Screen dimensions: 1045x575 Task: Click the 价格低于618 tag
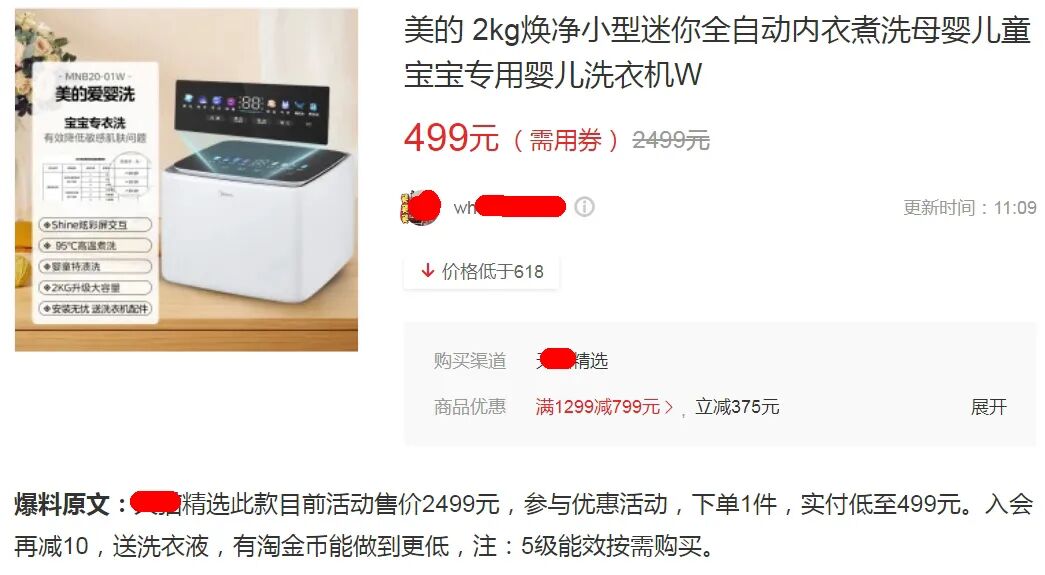(x=481, y=271)
